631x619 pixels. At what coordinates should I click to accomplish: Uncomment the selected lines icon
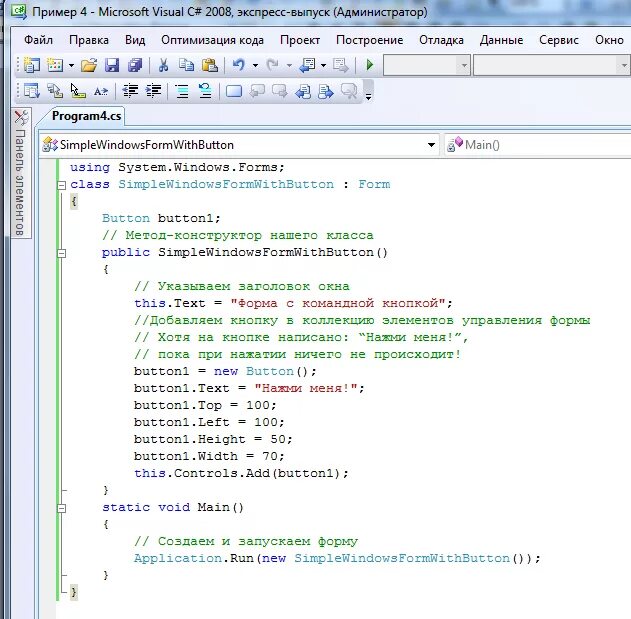click(x=205, y=91)
